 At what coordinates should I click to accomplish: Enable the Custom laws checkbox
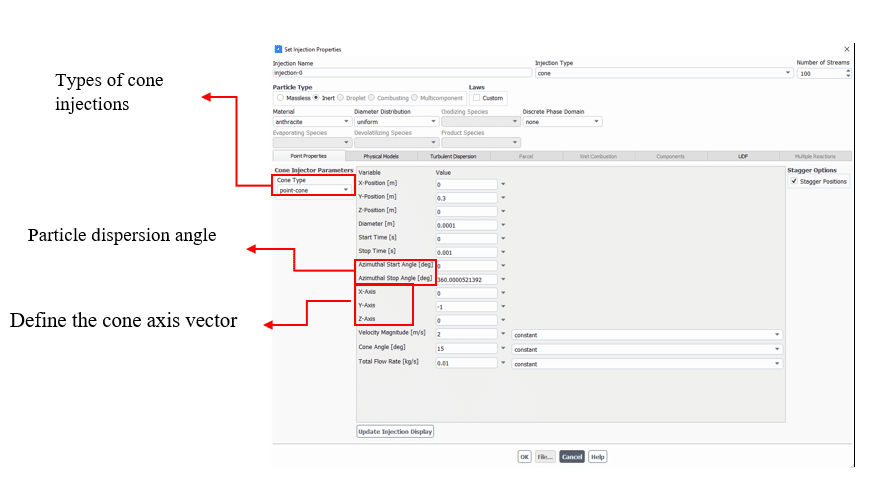pyautogui.click(x=475, y=98)
